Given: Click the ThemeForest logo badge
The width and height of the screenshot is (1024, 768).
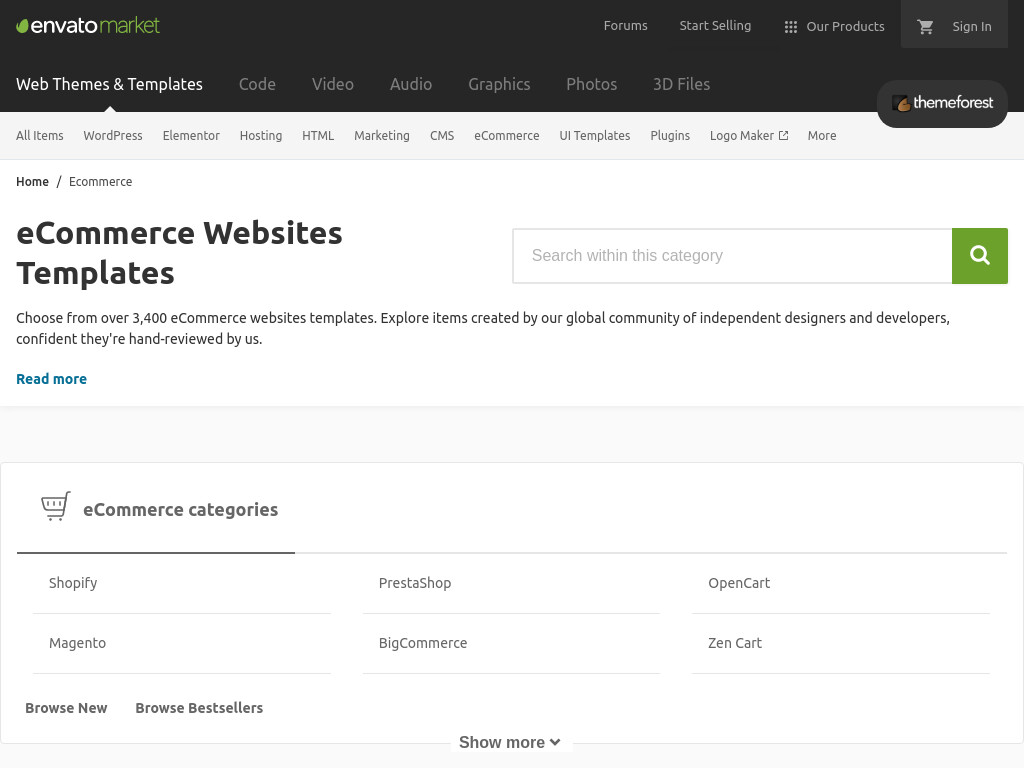Looking at the screenshot, I should pyautogui.click(x=942, y=103).
